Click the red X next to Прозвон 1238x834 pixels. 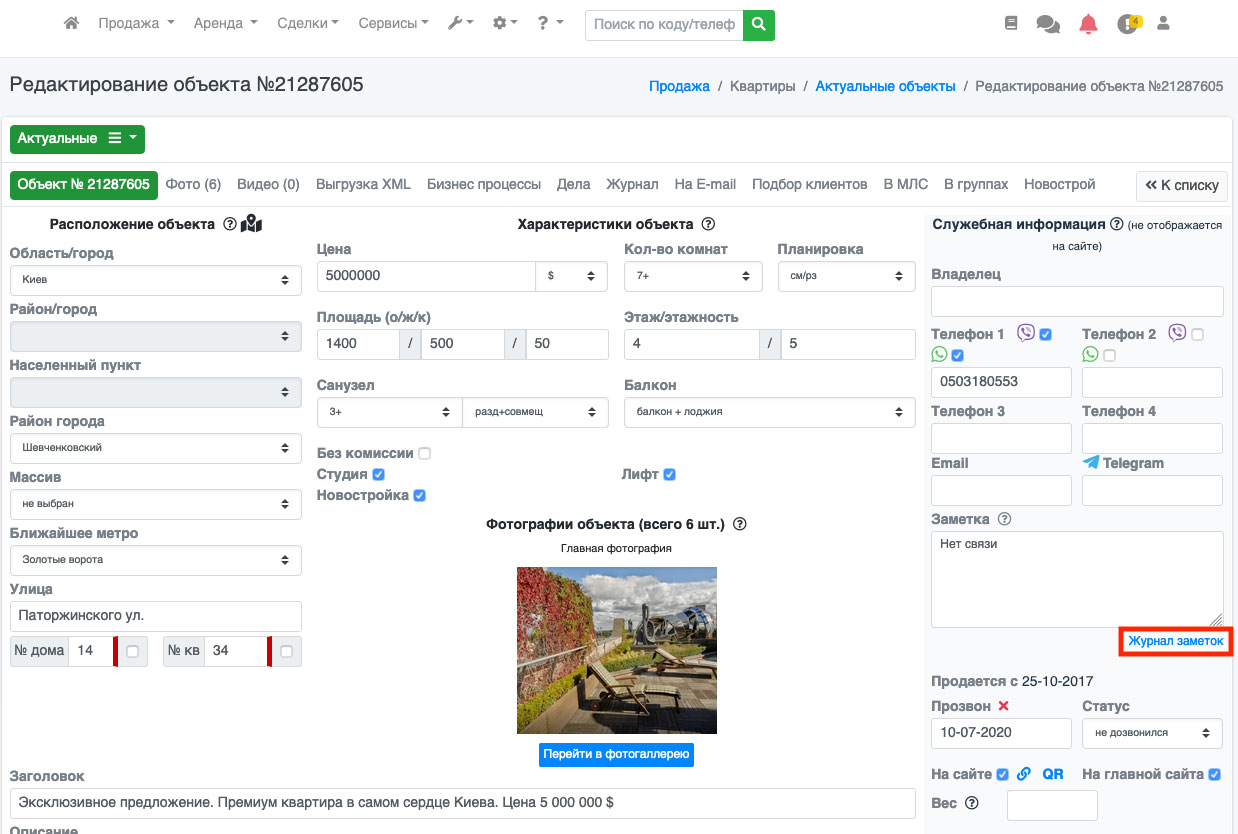pyautogui.click(x=1004, y=706)
